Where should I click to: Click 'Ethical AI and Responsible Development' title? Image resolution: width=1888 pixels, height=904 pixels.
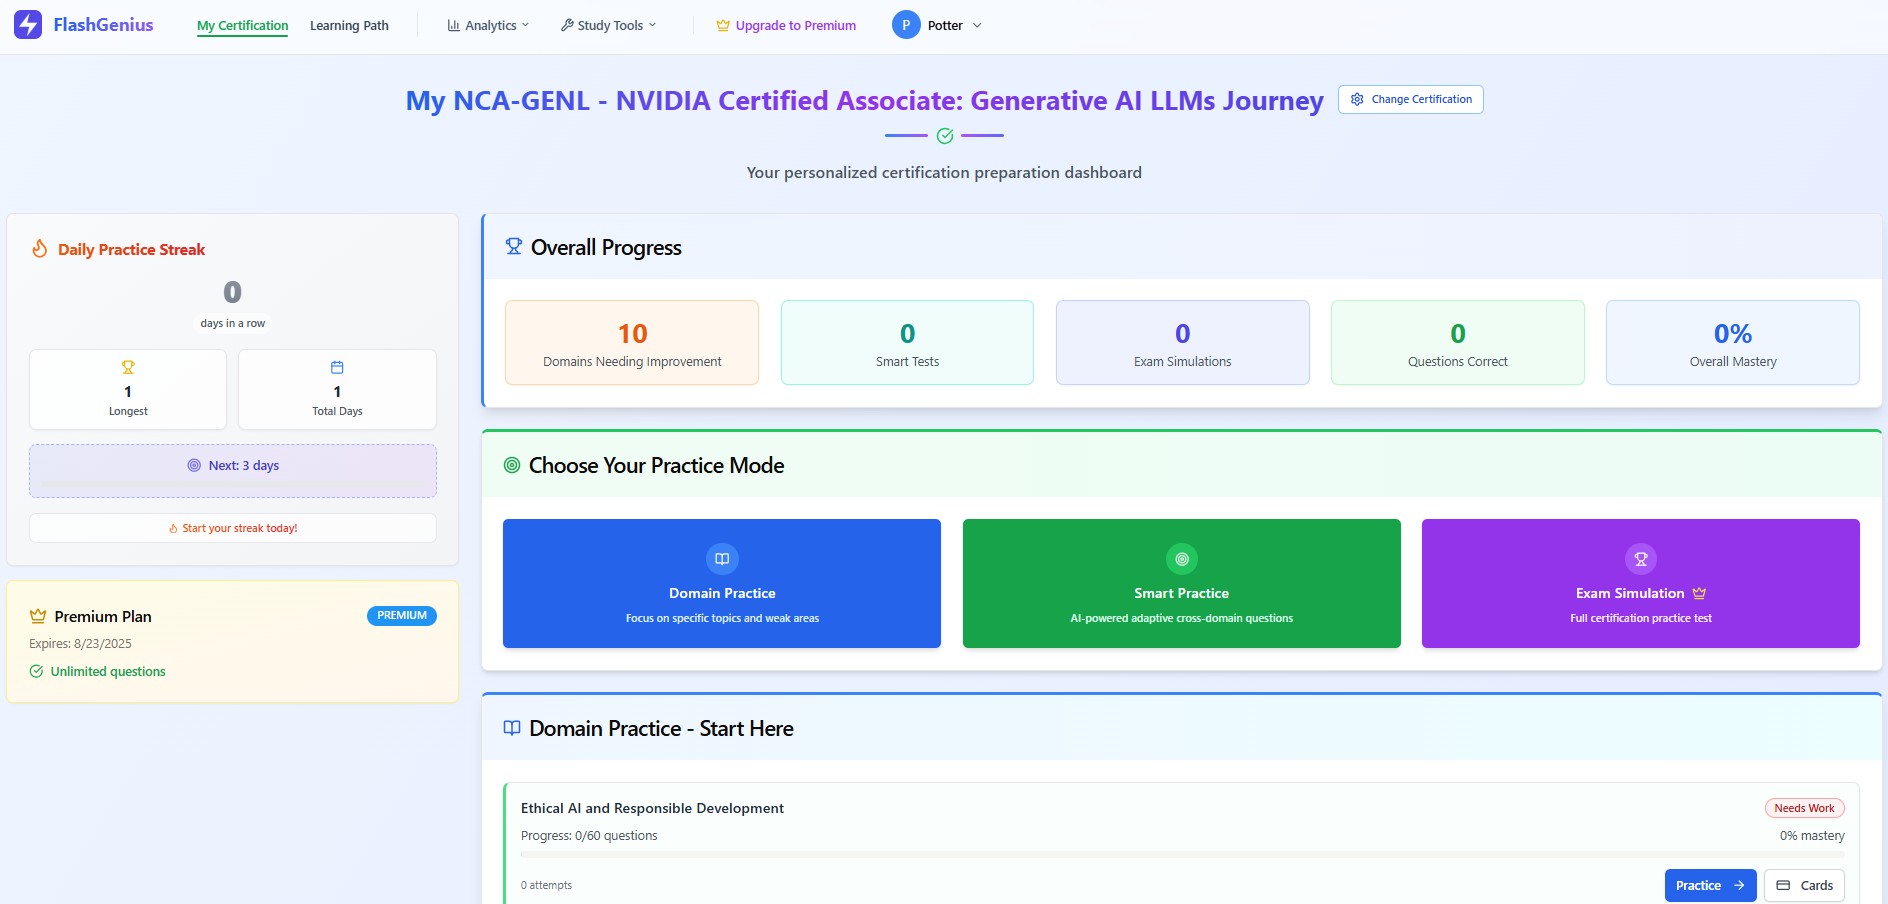pos(652,808)
